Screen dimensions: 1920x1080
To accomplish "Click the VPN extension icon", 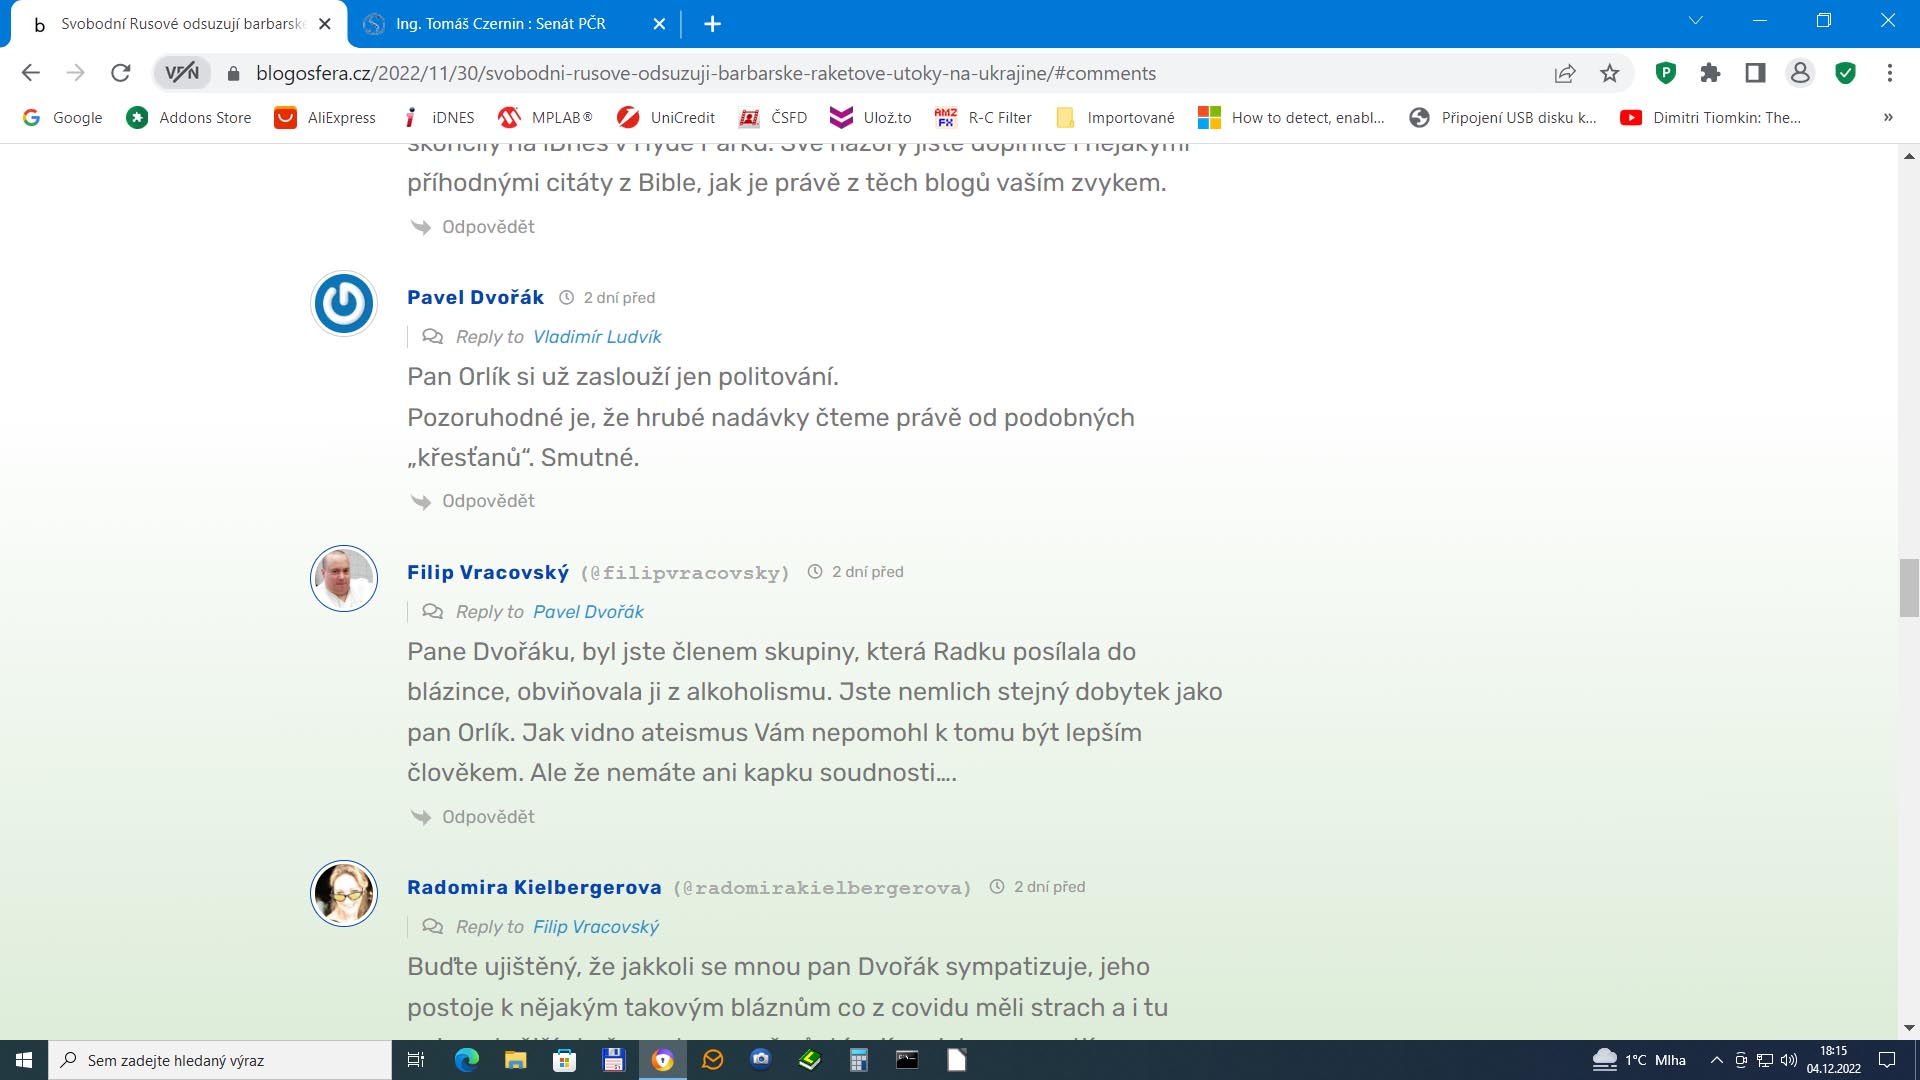I will coord(182,73).
